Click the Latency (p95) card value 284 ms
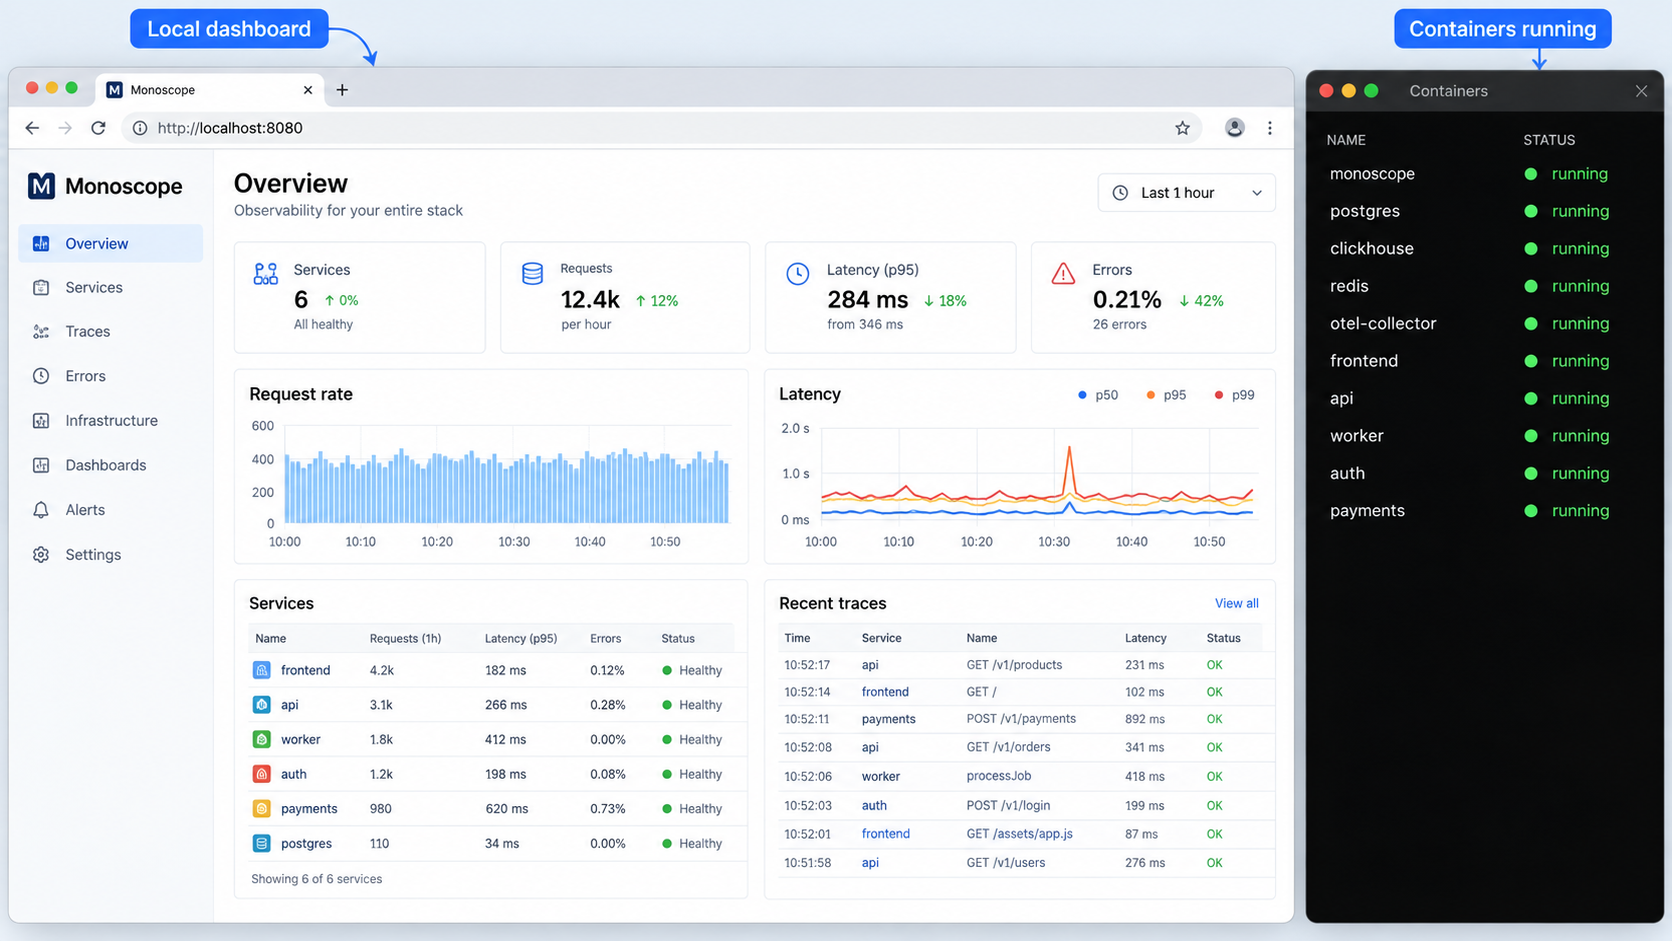Viewport: 1672px width, 941px height. click(x=868, y=300)
